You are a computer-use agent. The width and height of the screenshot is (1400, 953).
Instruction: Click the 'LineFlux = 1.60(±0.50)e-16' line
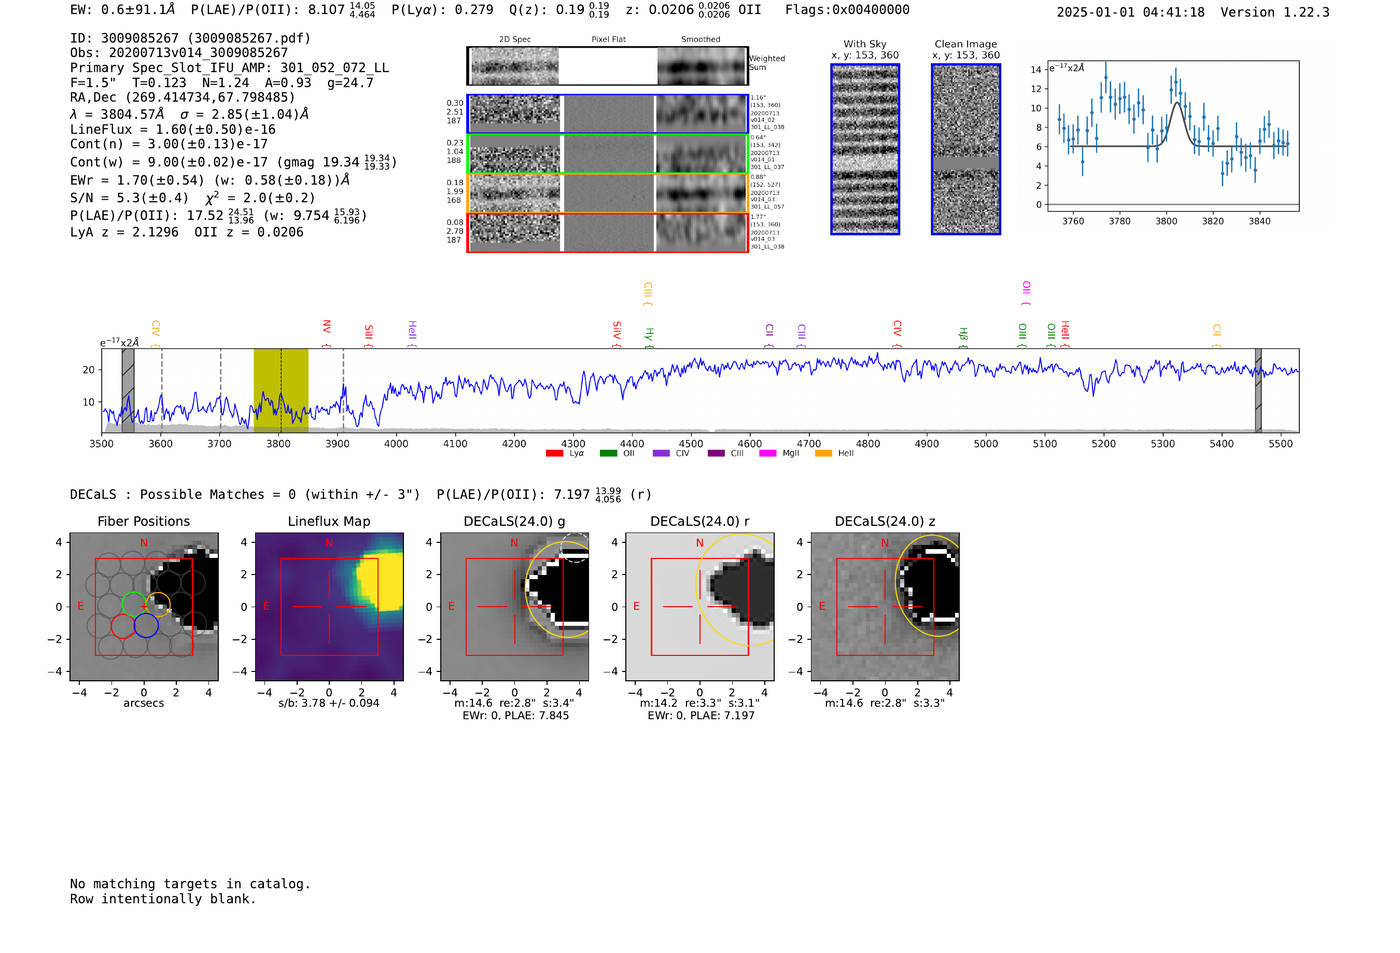point(173,129)
